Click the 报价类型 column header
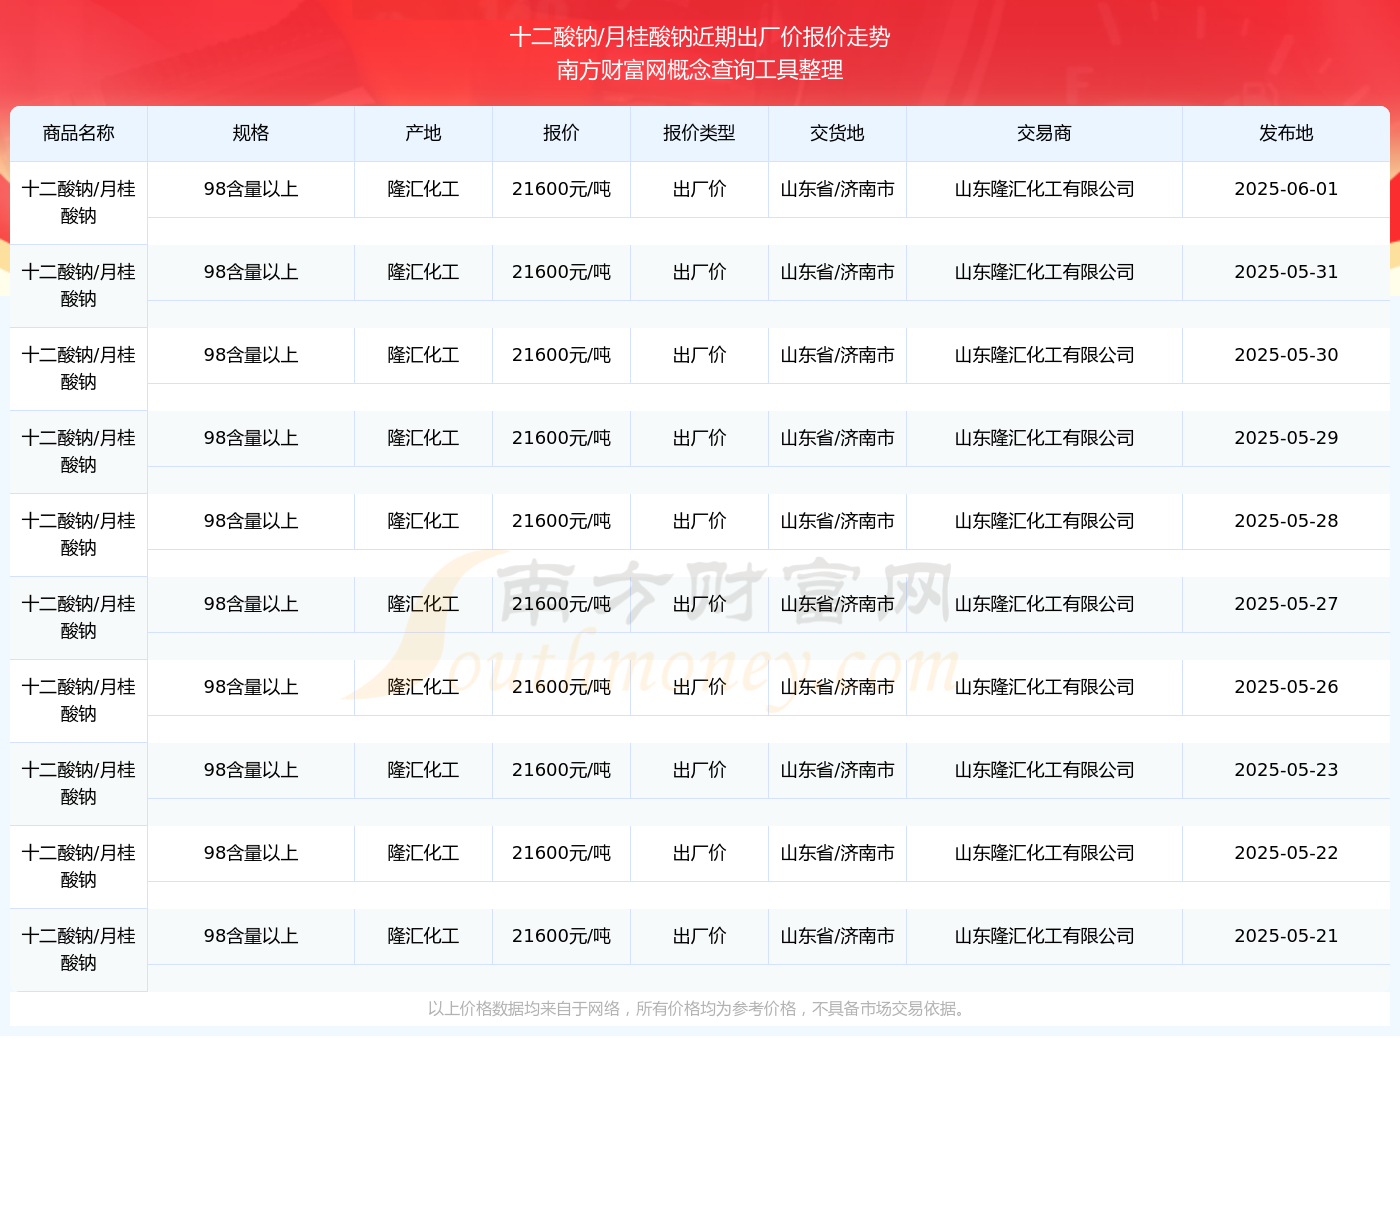Image resolution: width=1400 pixels, height=1205 pixels. coord(700,133)
